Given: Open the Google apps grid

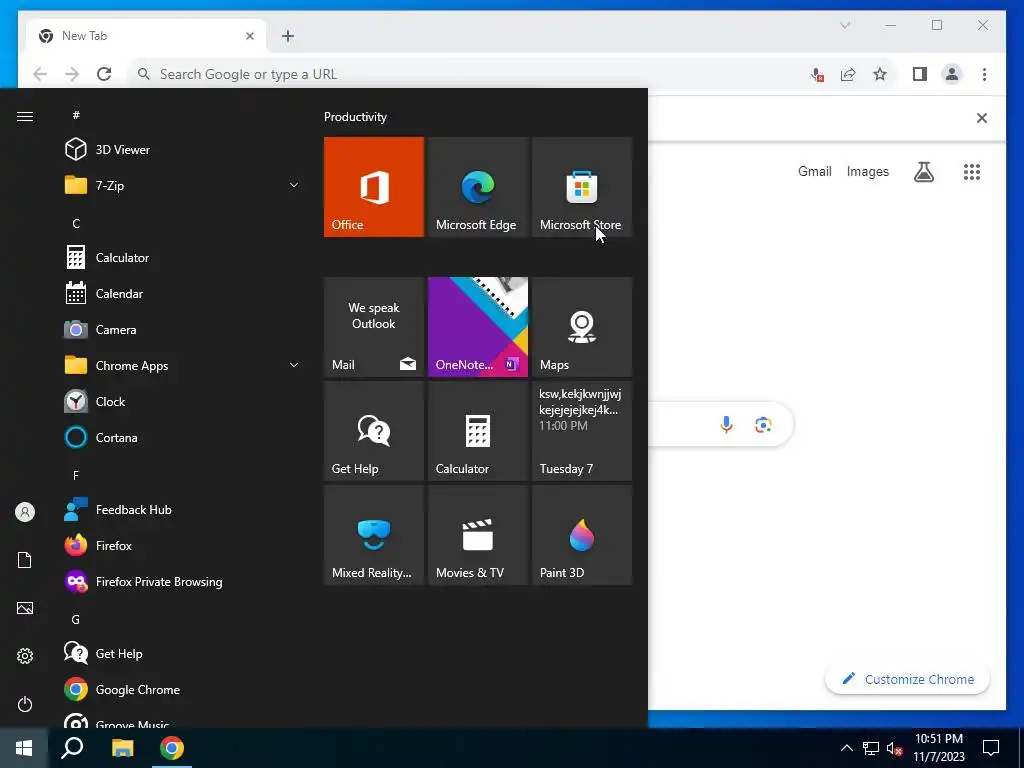Looking at the screenshot, I should tap(972, 172).
